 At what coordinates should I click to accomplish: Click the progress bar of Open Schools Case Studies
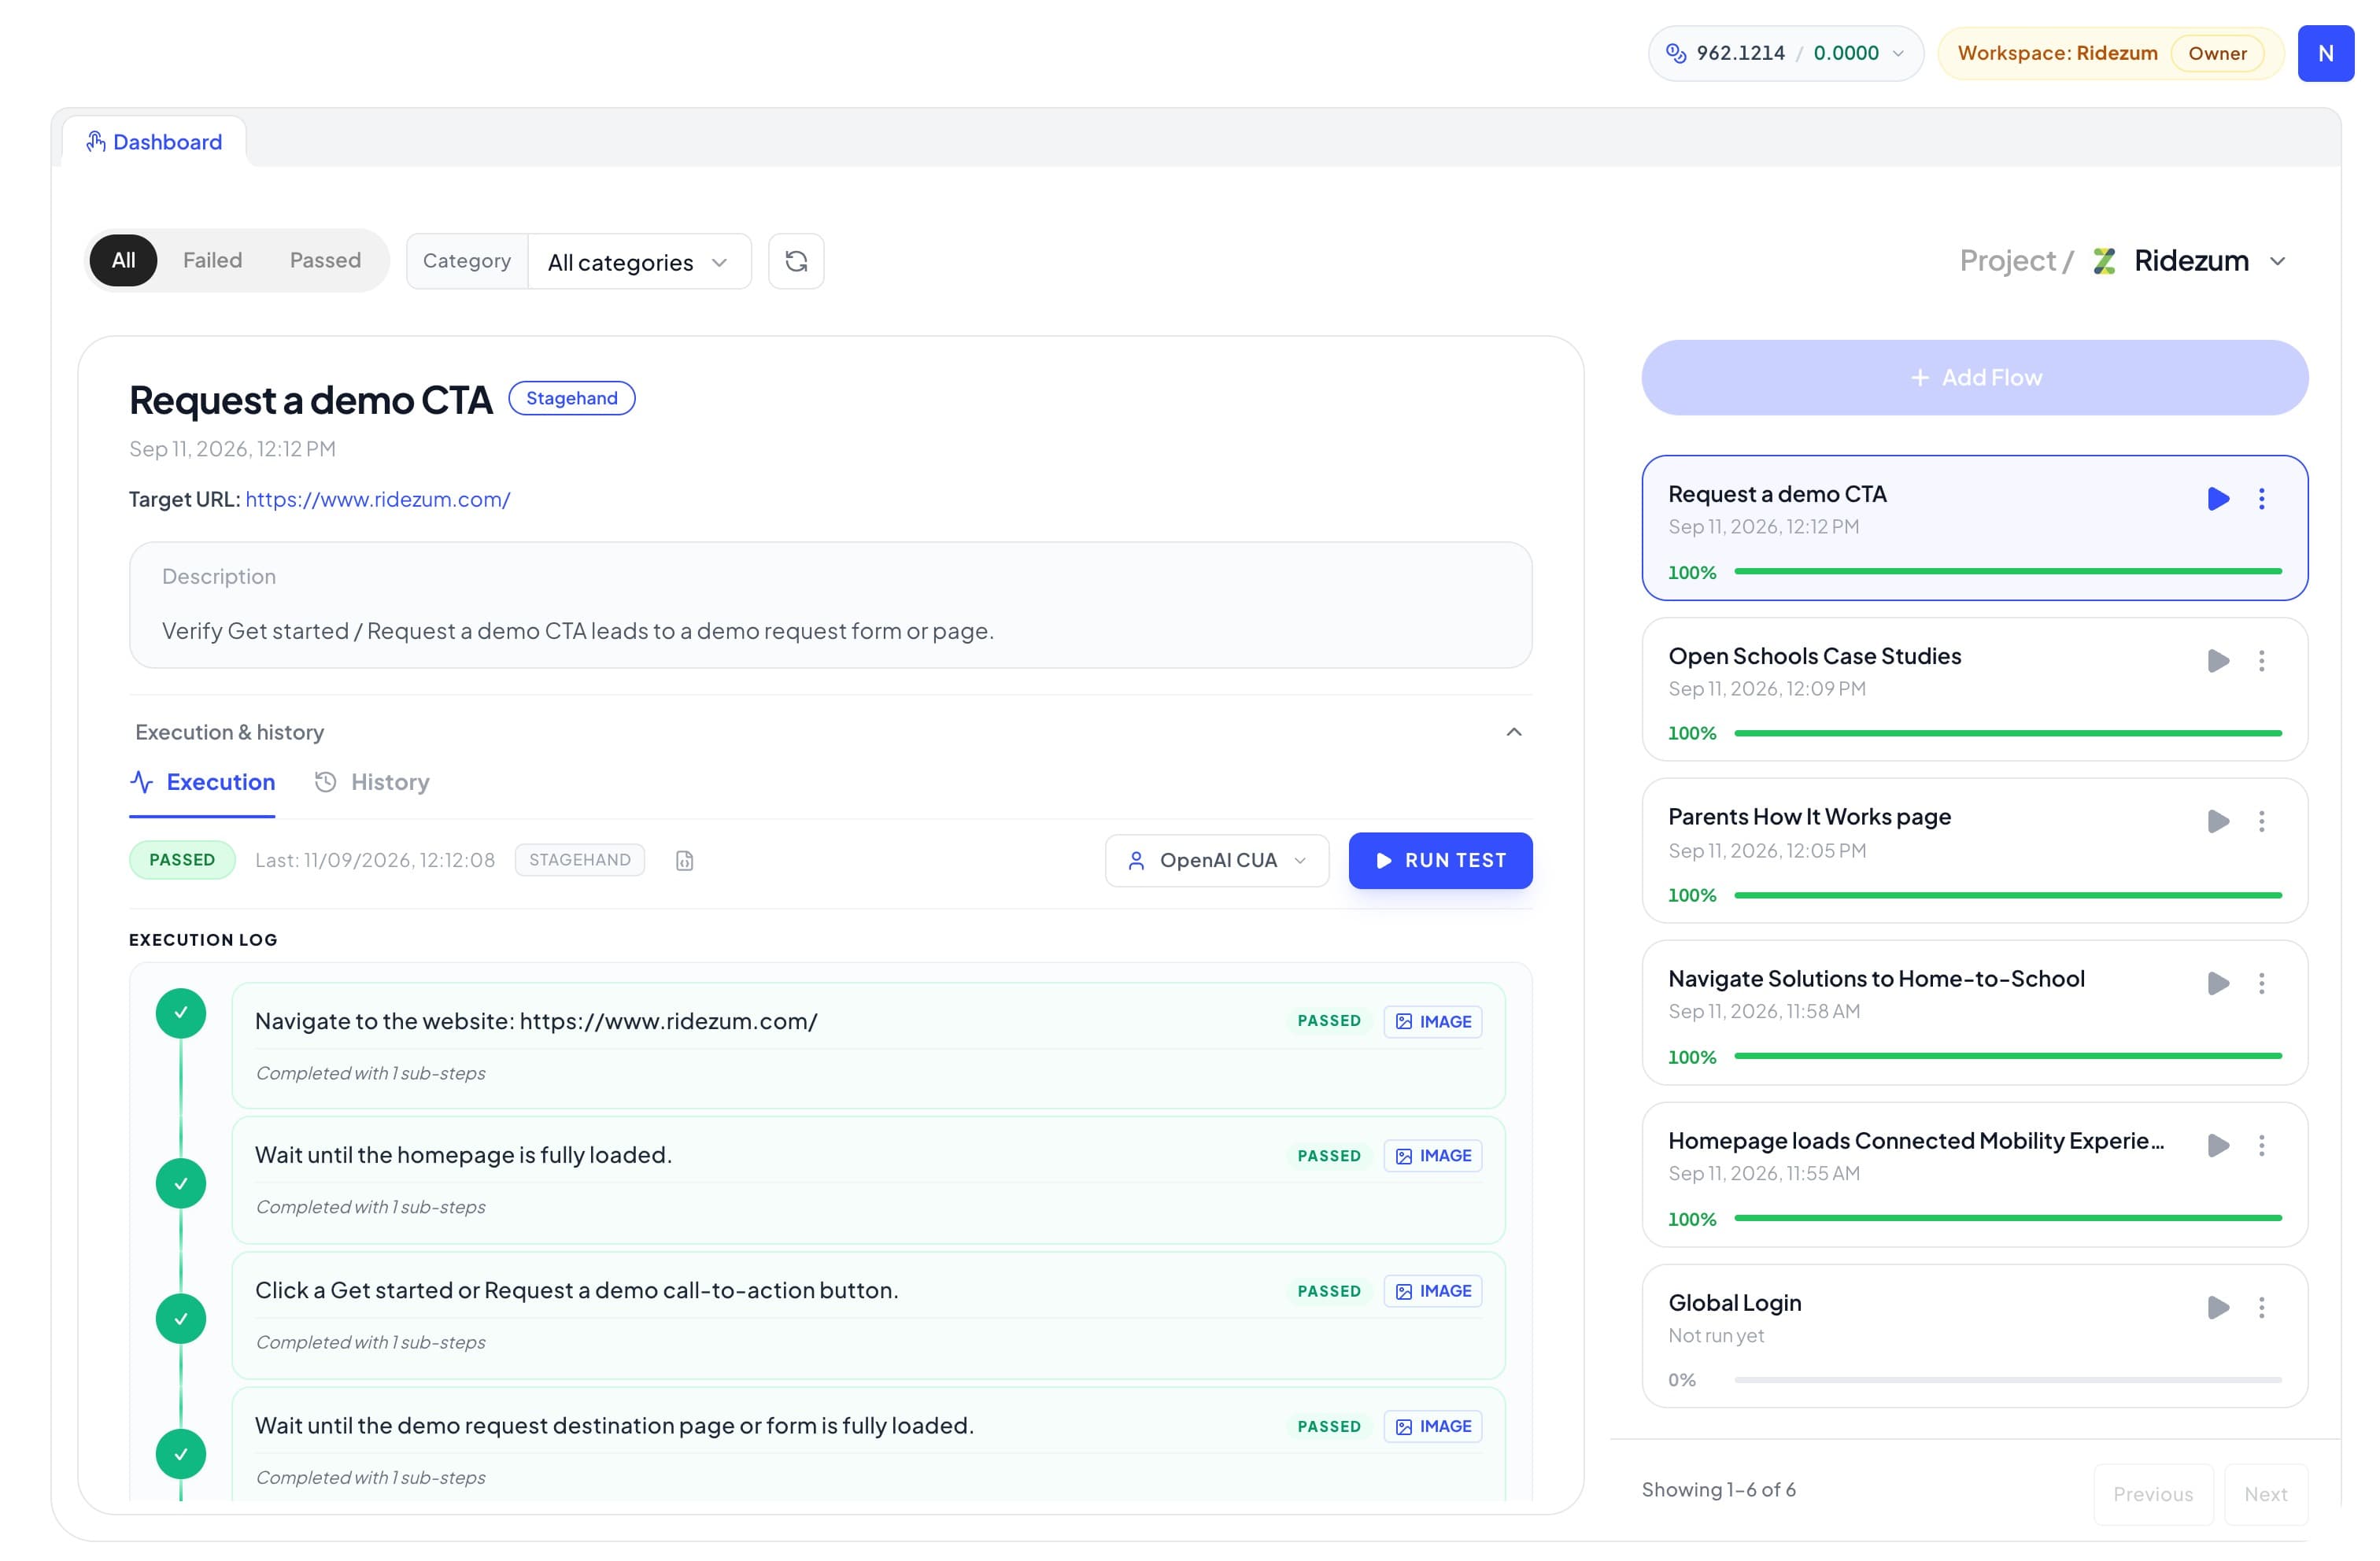point(2007,733)
